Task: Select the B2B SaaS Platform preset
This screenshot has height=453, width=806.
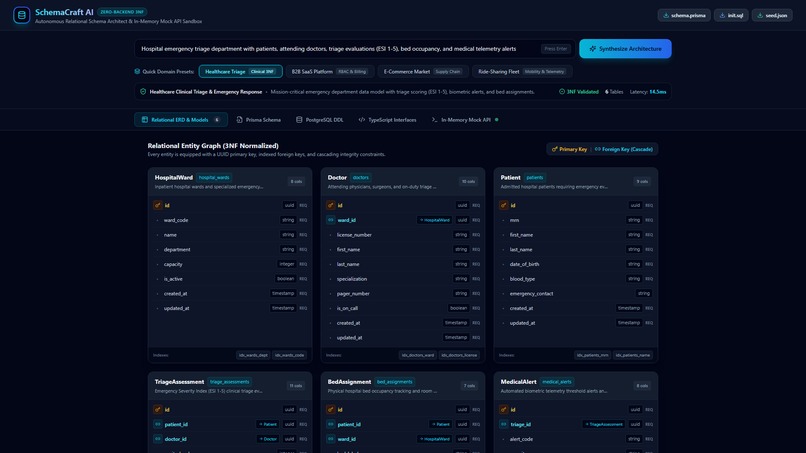Action: coord(329,71)
